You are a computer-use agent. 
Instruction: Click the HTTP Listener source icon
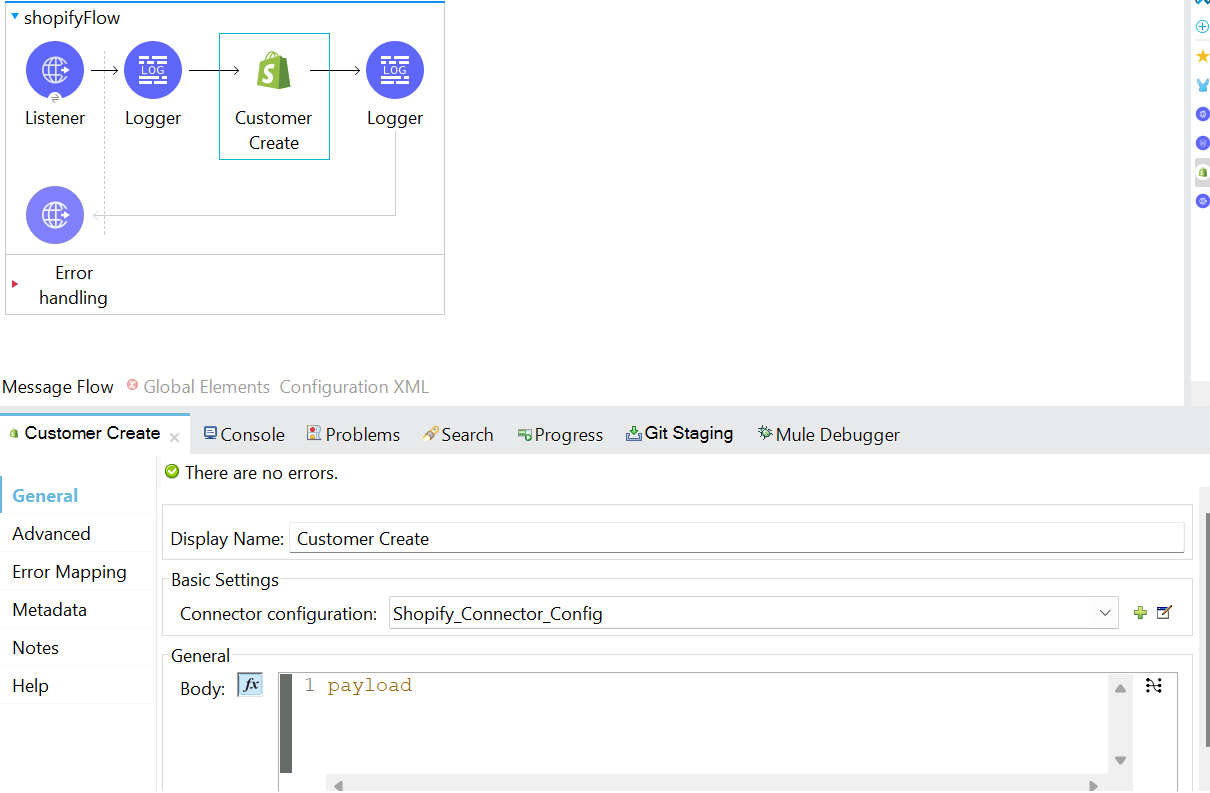[x=55, y=70]
